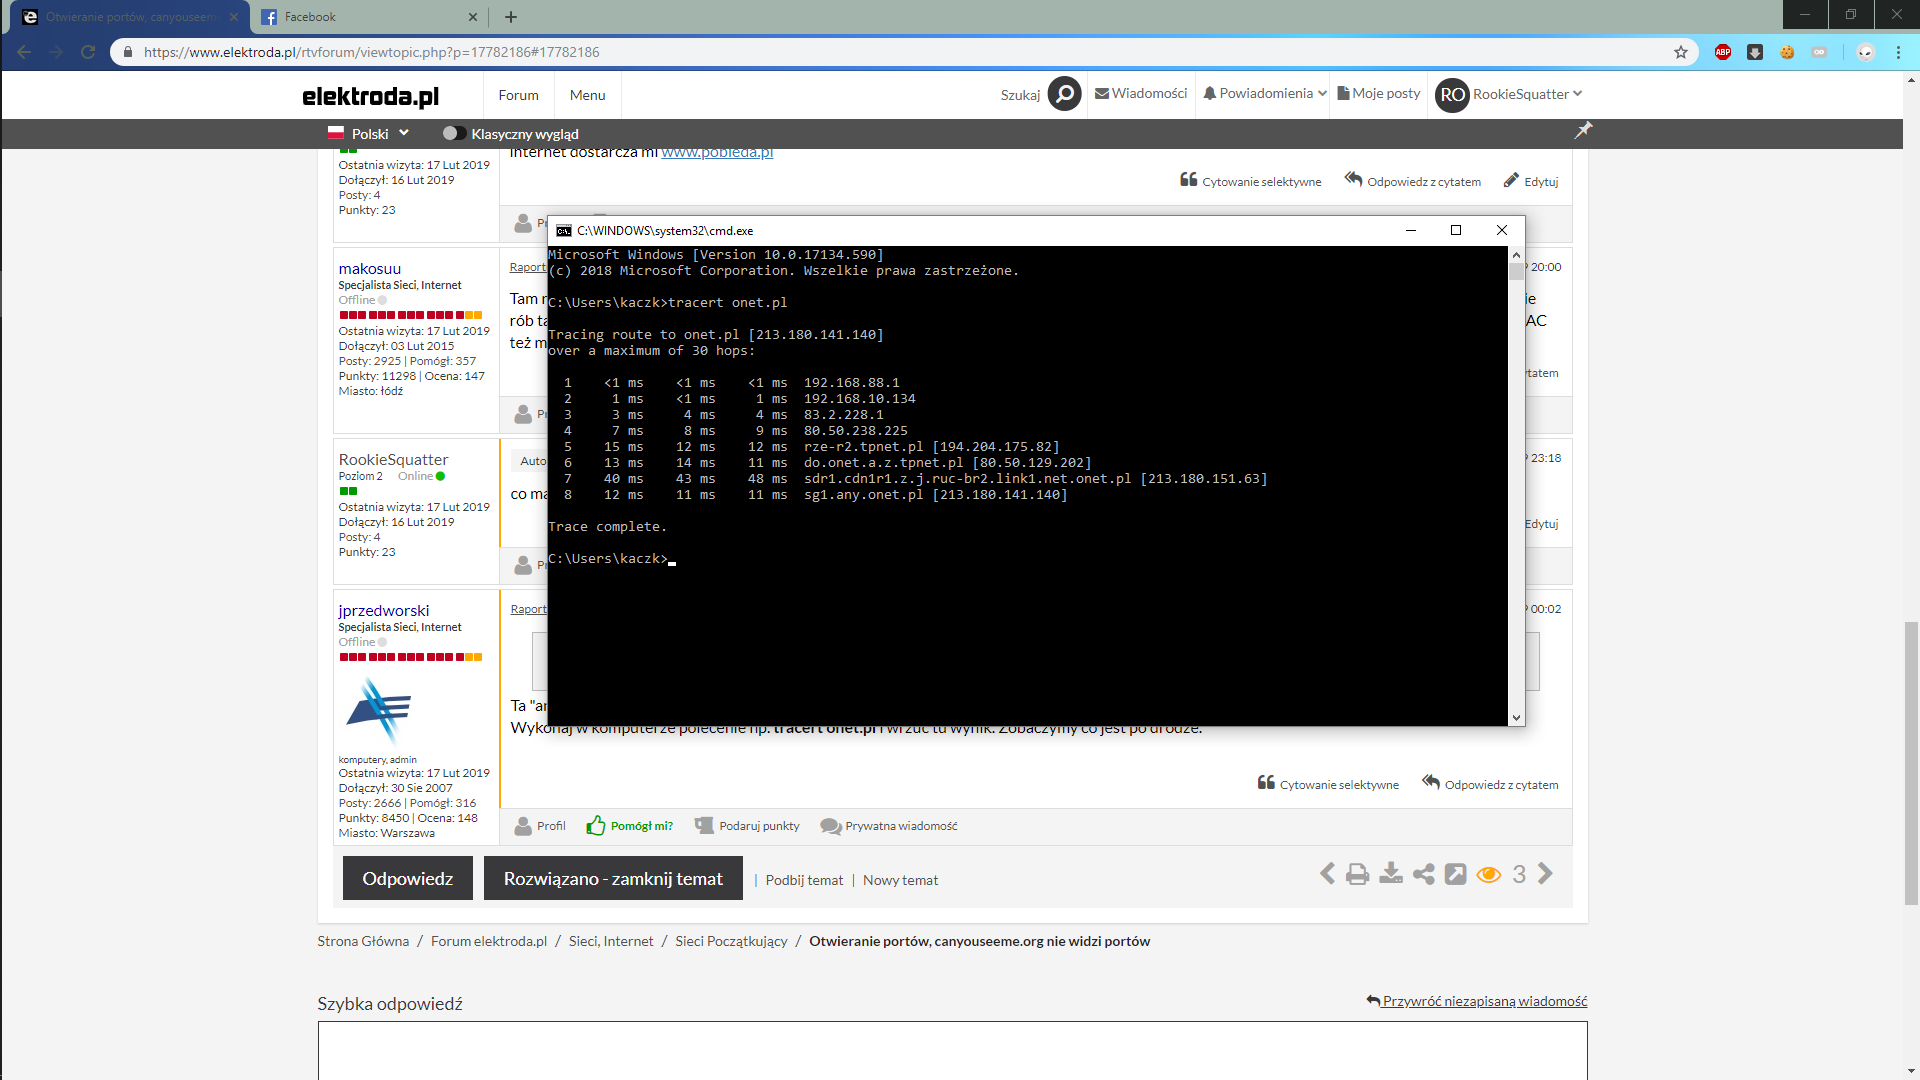Viewport: 1920px width, 1080px height.
Task: Open the Adblock Plus extension
Action: (x=1723, y=52)
